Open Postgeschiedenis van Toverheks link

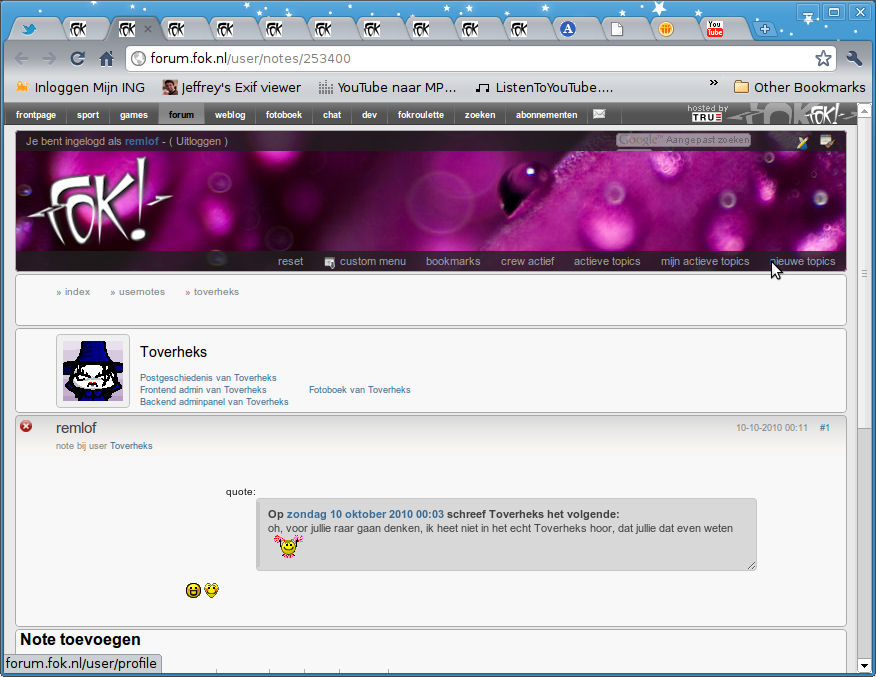coord(207,378)
